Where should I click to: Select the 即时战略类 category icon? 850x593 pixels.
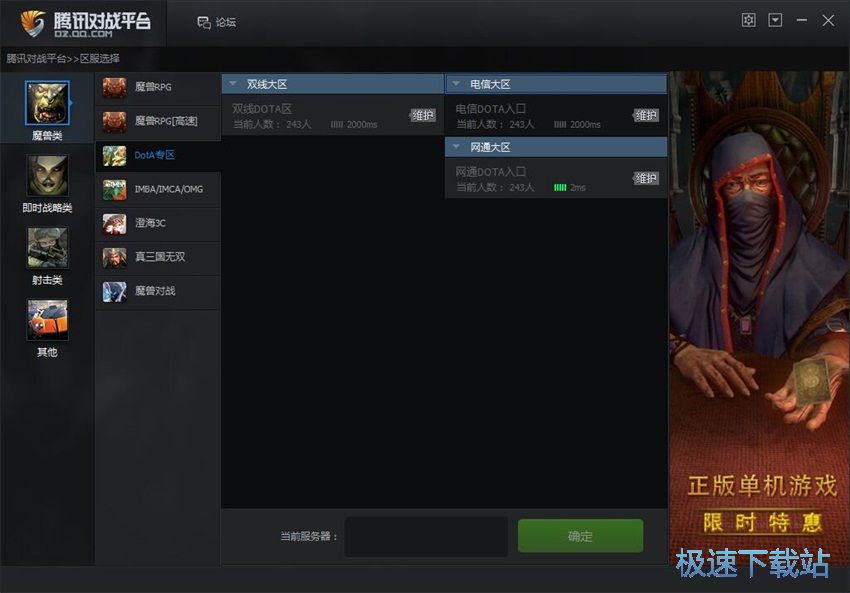pos(48,176)
